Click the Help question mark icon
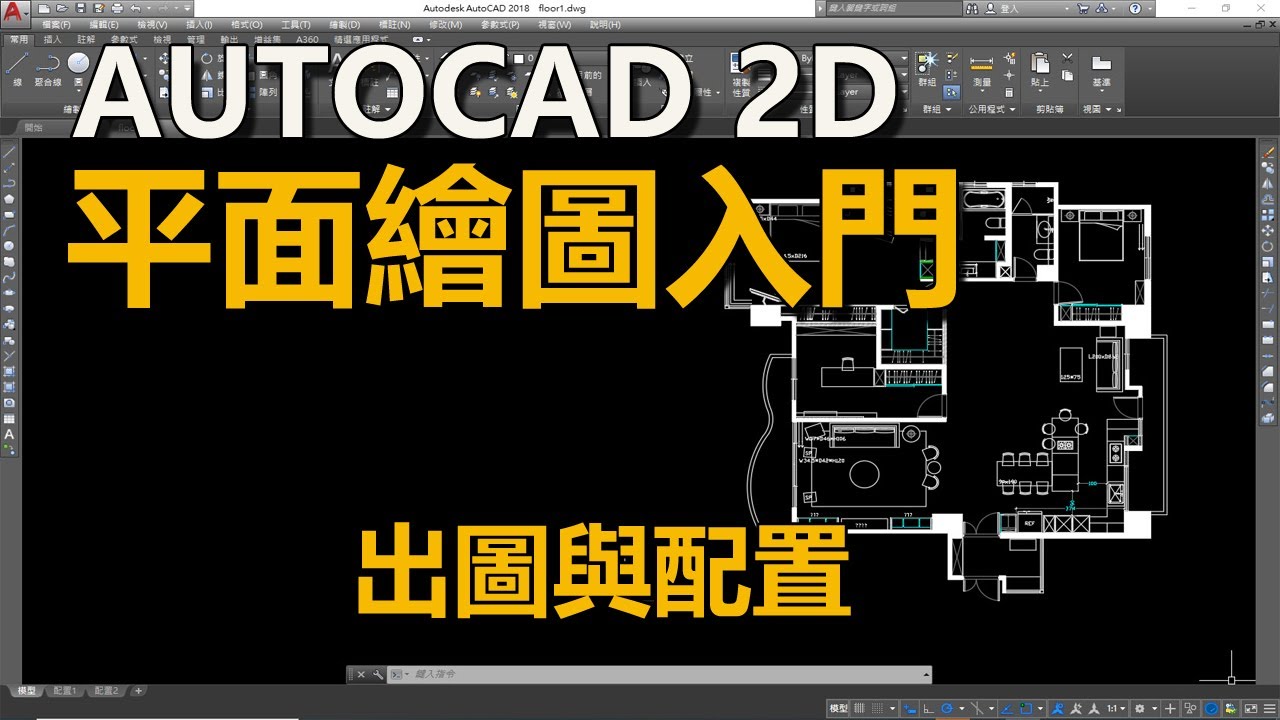 1135,8
